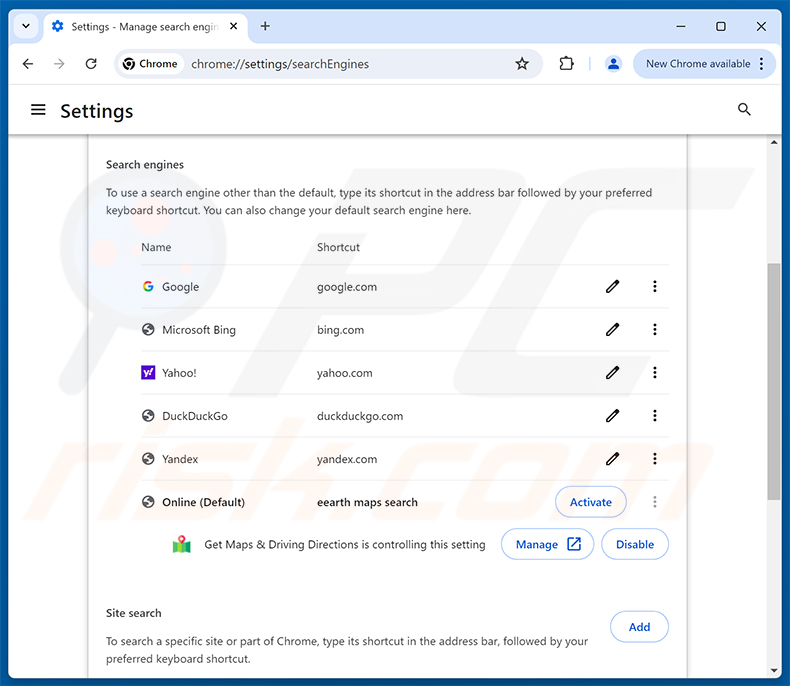Click the vertical scrollbar thumb
This screenshot has height=686, width=790.
[773, 381]
